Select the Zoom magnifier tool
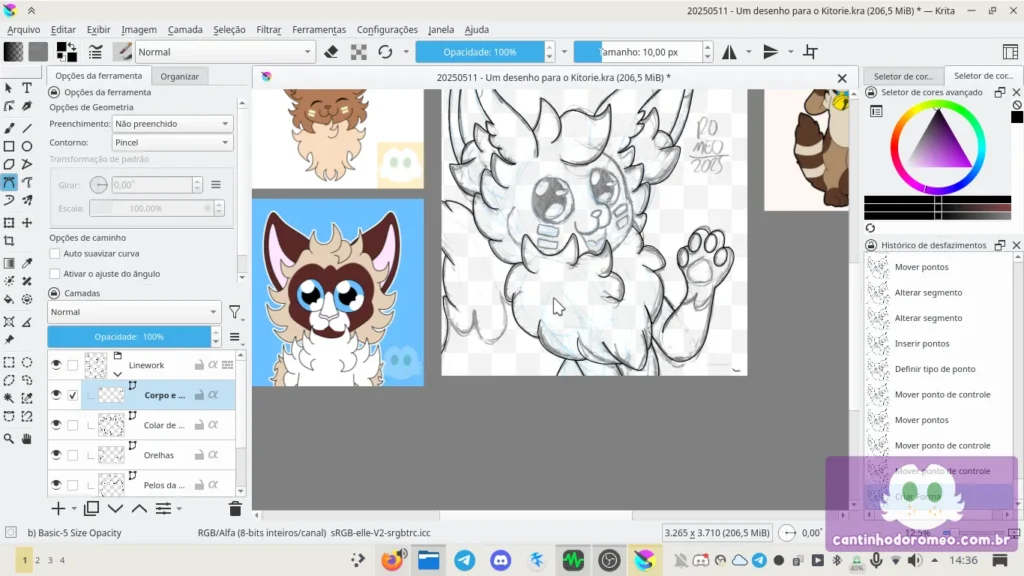This screenshot has height=576, width=1024. (9, 439)
